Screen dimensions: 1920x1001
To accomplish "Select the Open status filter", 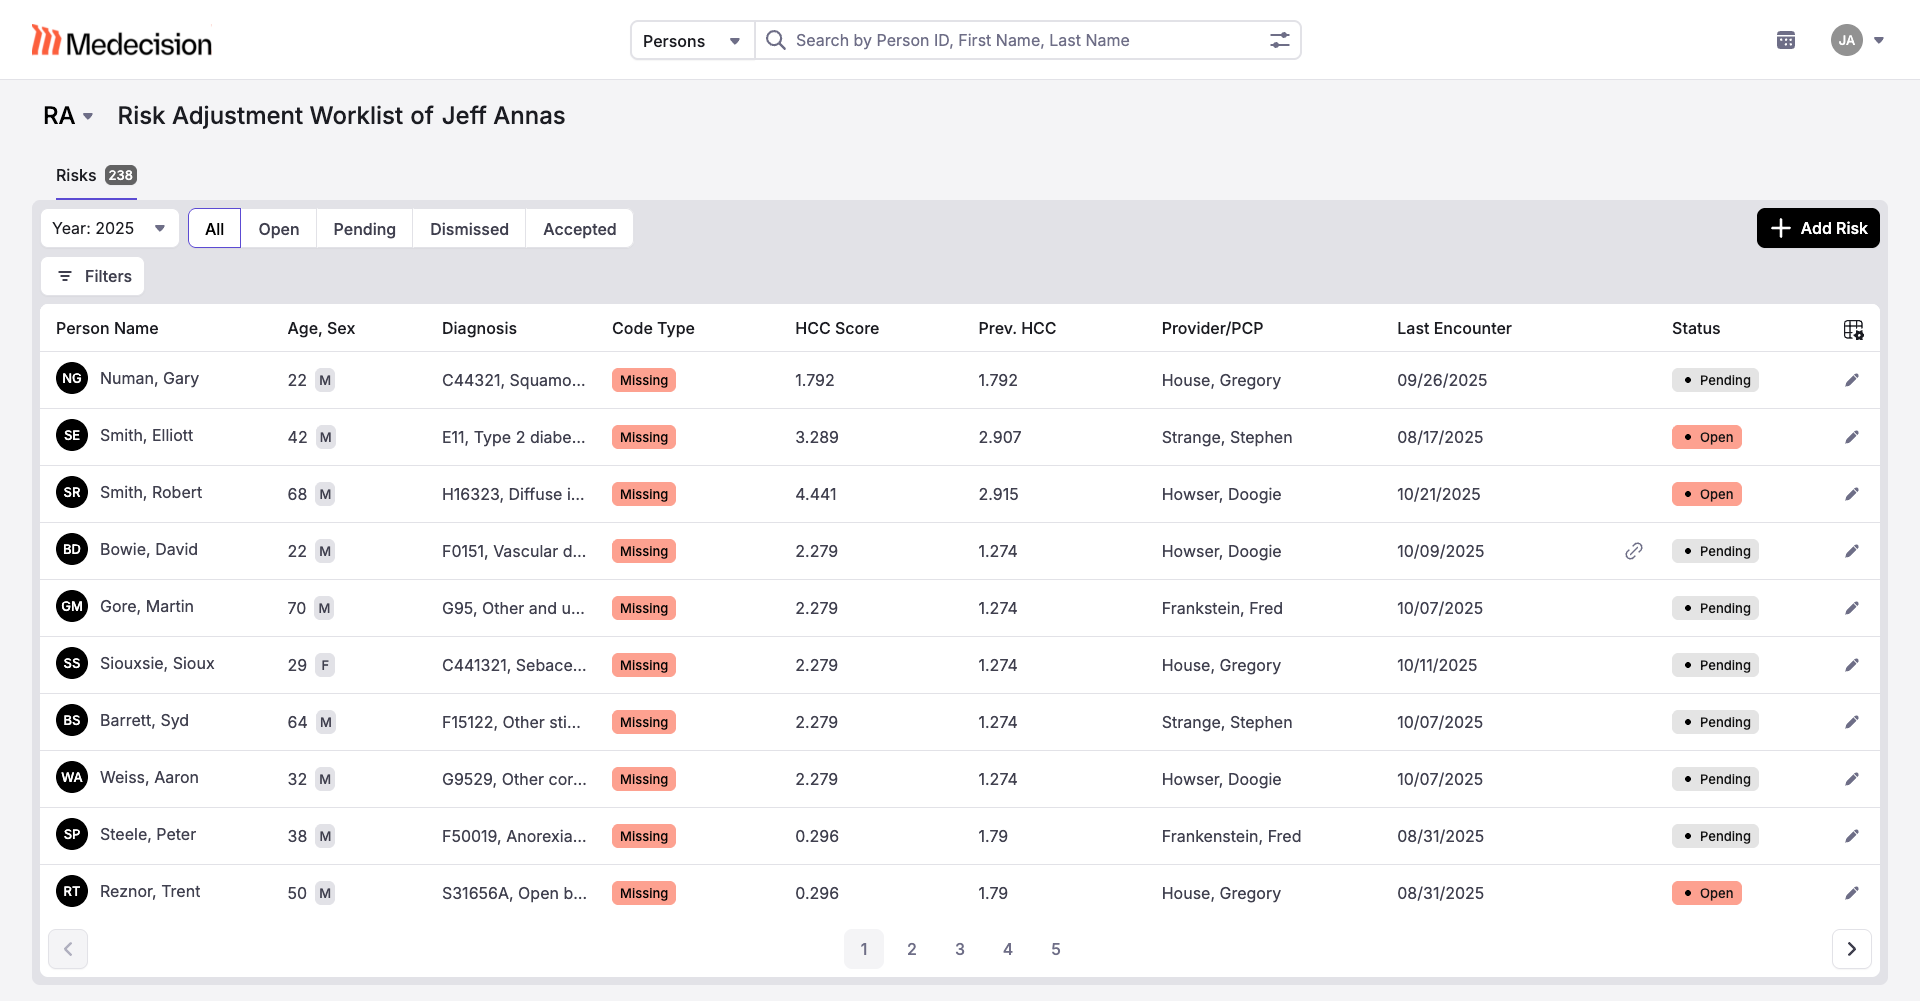I will click(x=278, y=229).
